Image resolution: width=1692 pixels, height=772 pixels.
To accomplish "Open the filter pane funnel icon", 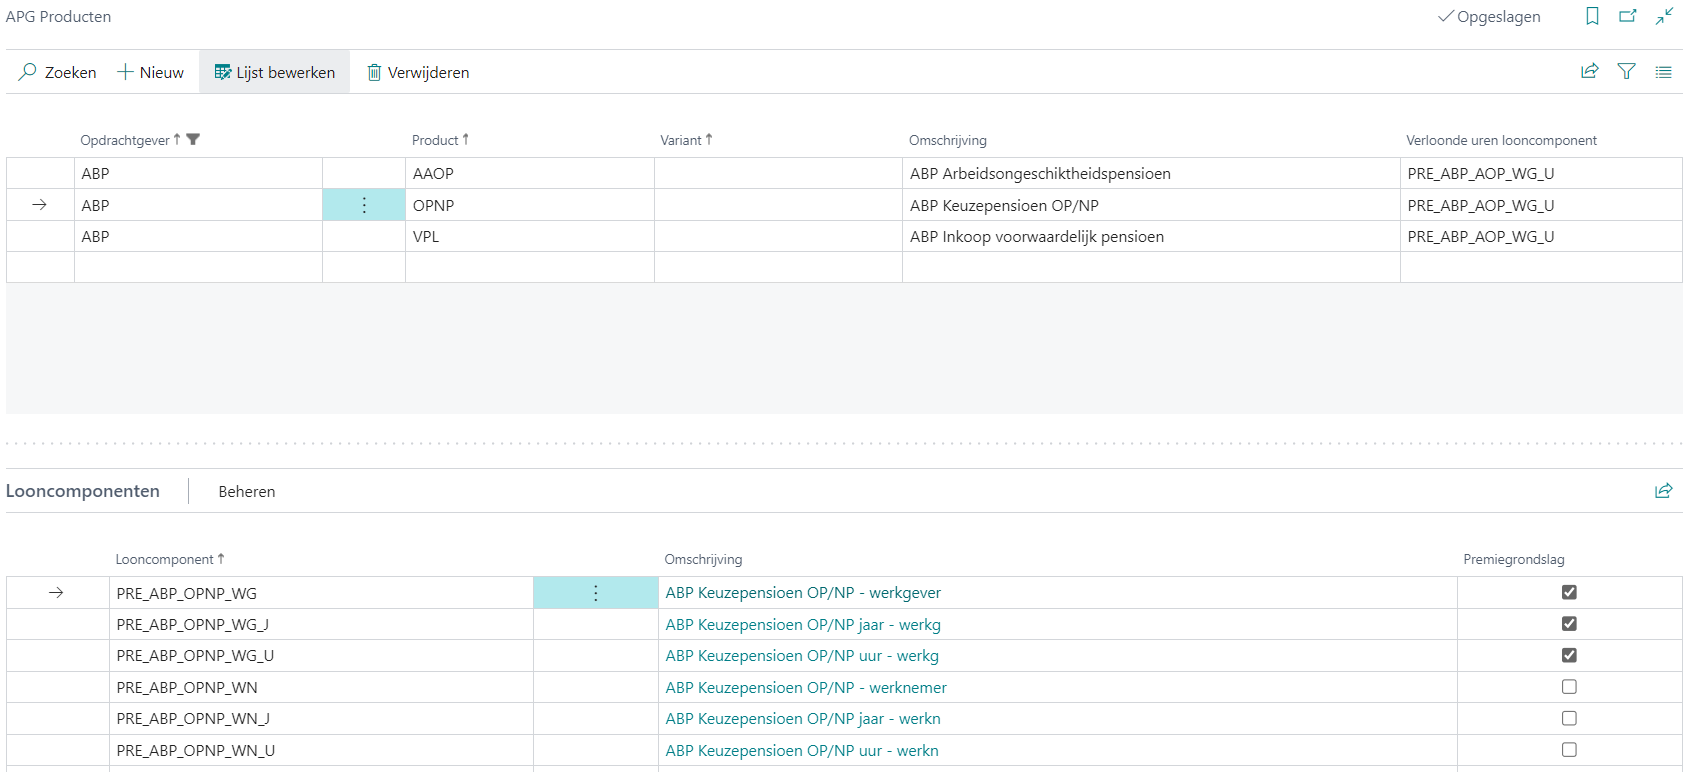I will tap(1626, 71).
